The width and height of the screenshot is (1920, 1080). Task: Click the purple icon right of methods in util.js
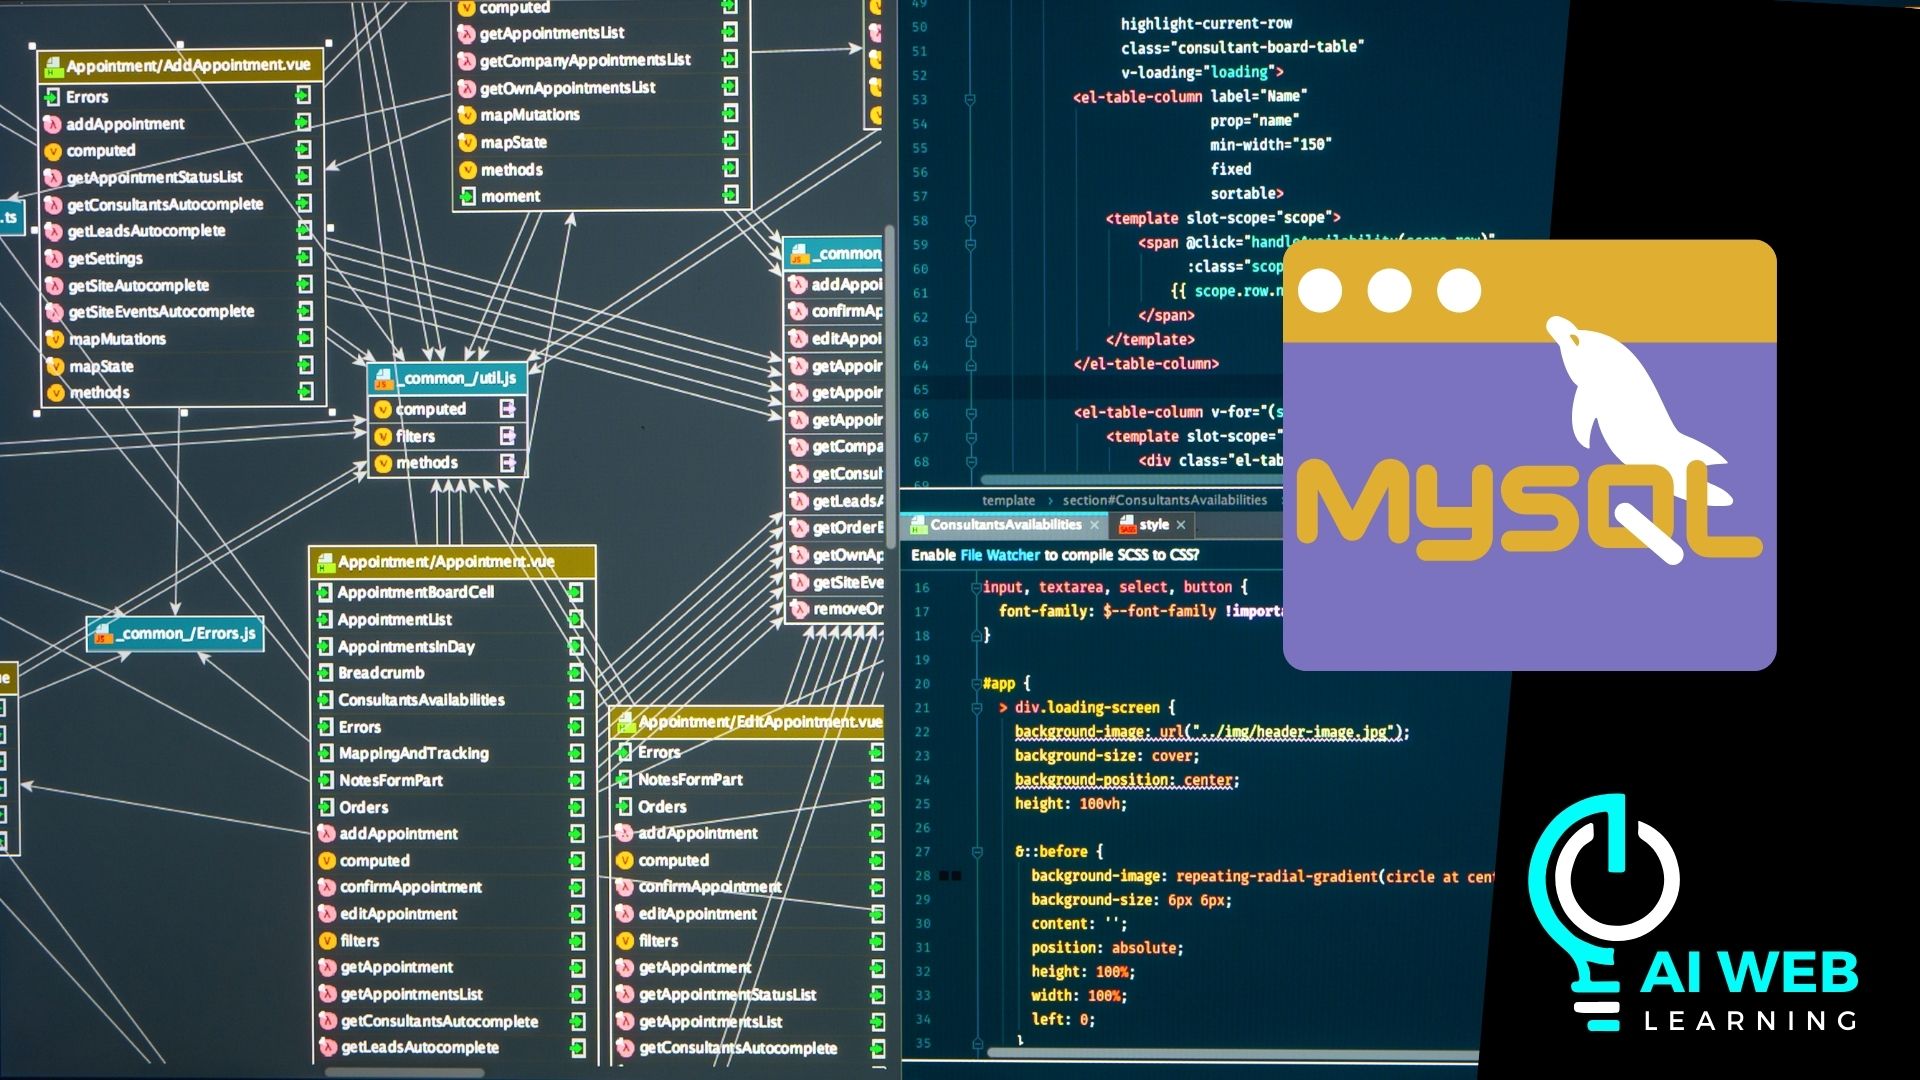[508, 463]
